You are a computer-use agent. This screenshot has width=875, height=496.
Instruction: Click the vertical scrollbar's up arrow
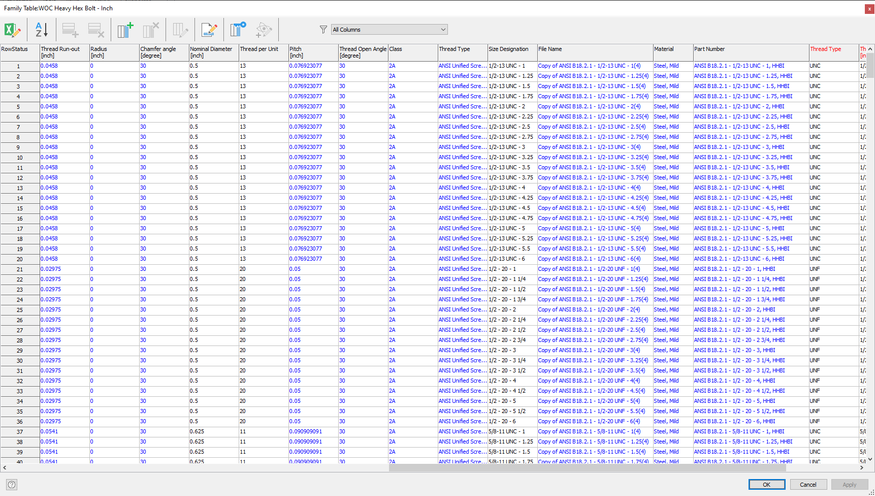[871, 49]
